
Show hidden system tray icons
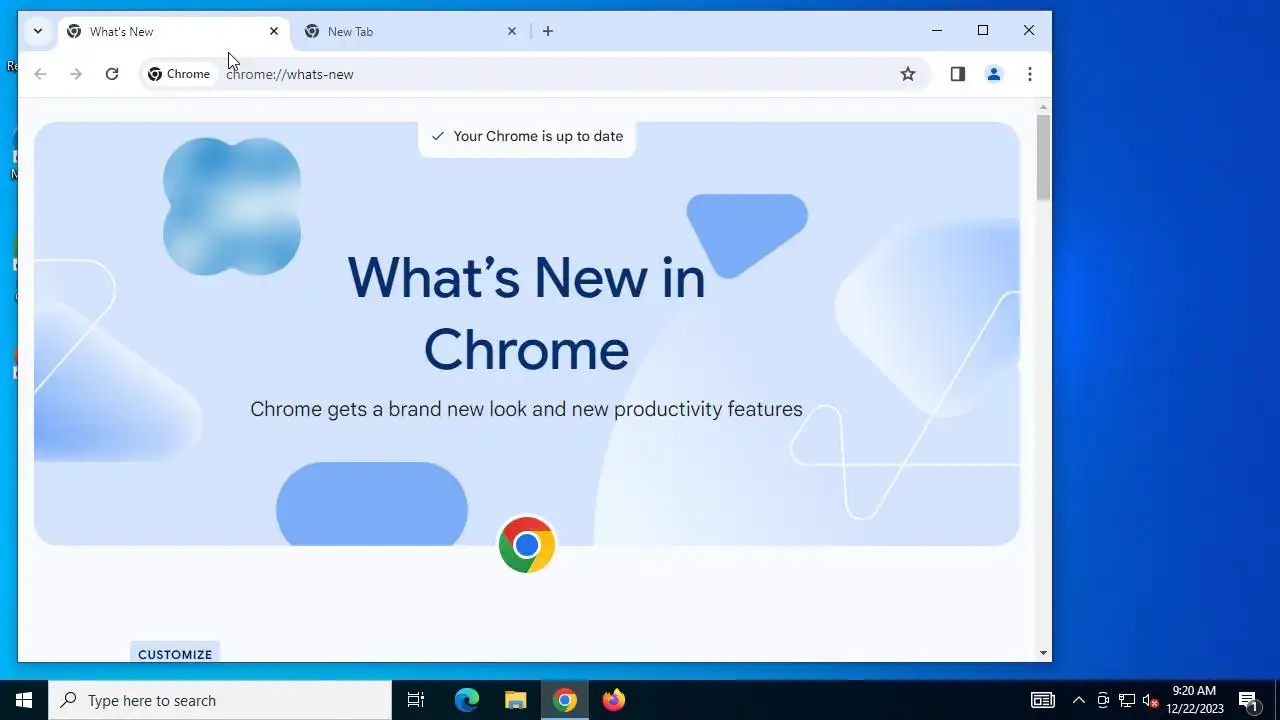click(x=1078, y=700)
